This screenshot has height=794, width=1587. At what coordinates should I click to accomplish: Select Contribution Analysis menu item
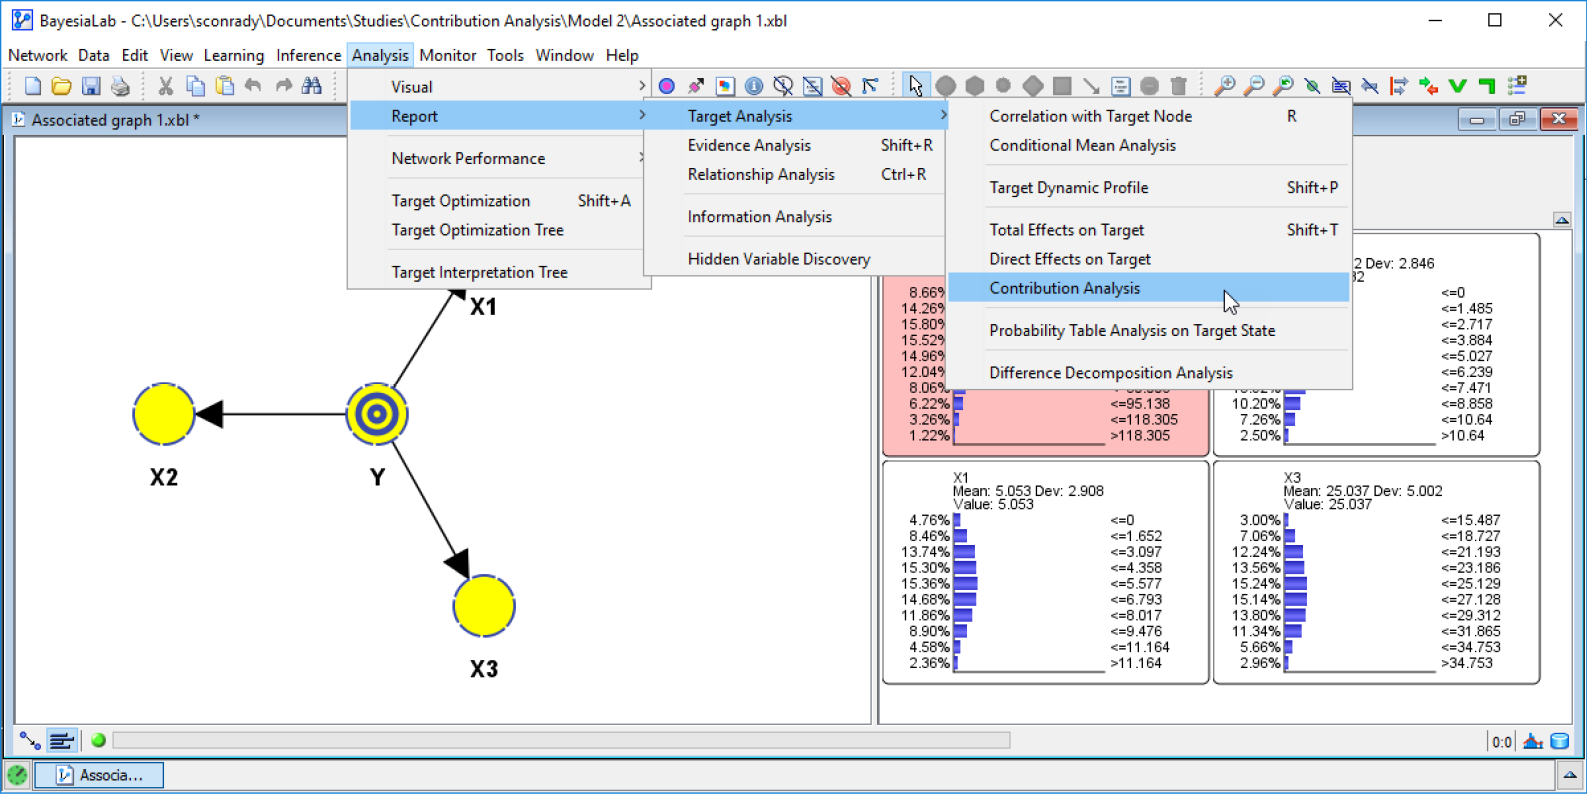[1064, 288]
